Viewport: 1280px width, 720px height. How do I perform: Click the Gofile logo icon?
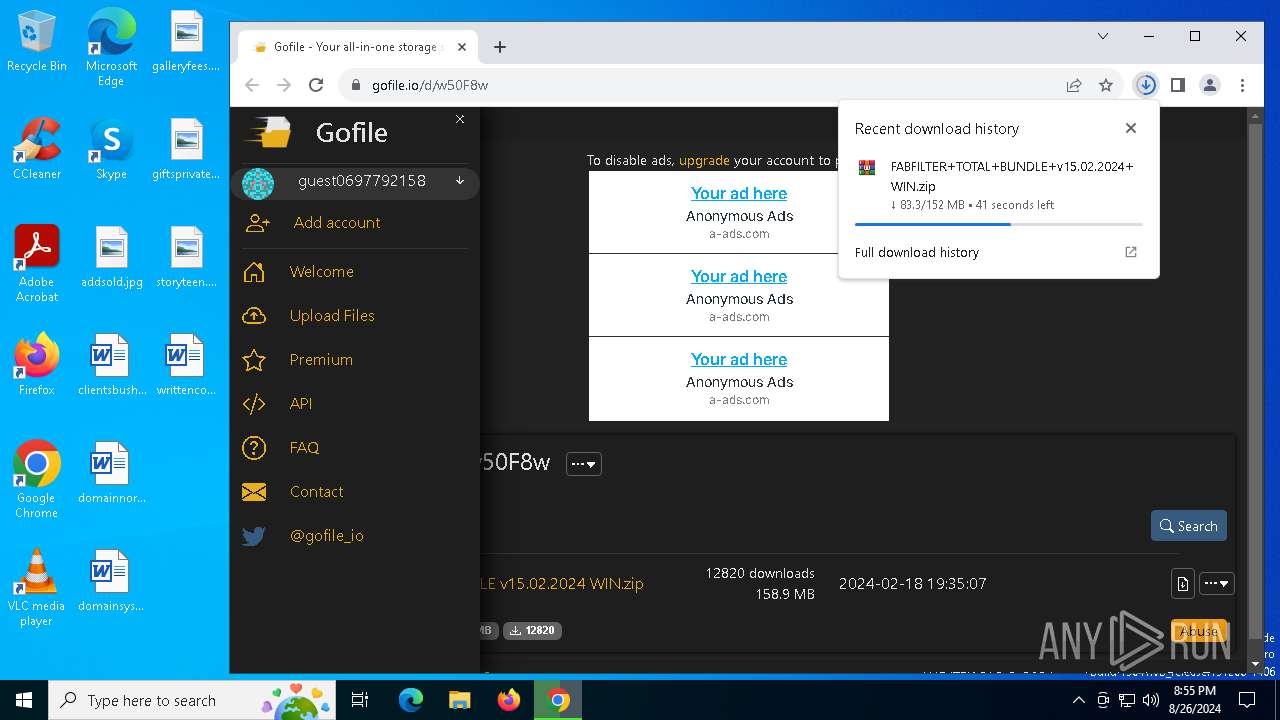(268, 133)
